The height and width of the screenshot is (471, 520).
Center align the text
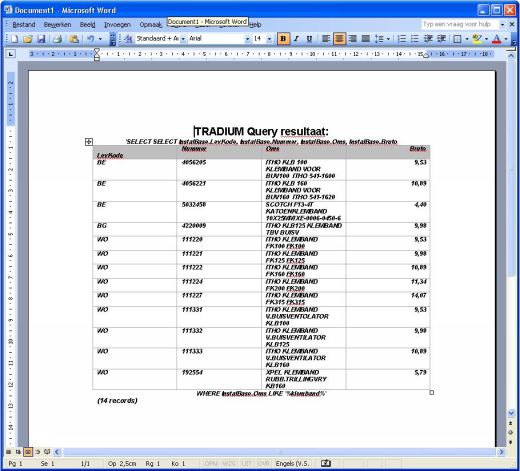[339, 39]
